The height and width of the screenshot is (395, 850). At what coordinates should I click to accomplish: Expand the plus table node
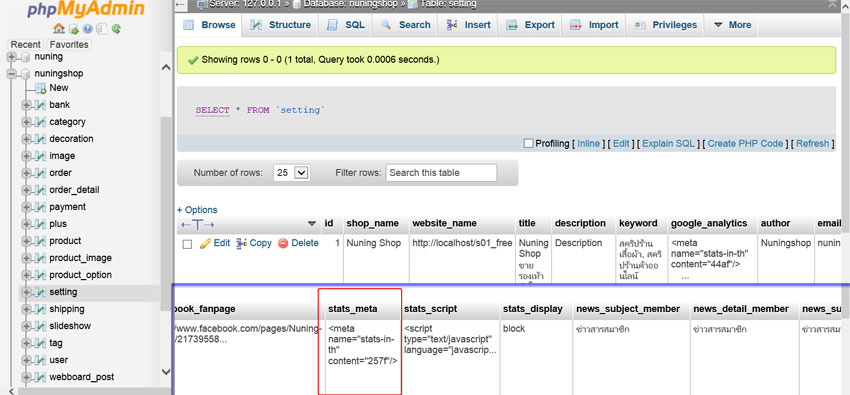pyautogui.click(x=26, y=224)
